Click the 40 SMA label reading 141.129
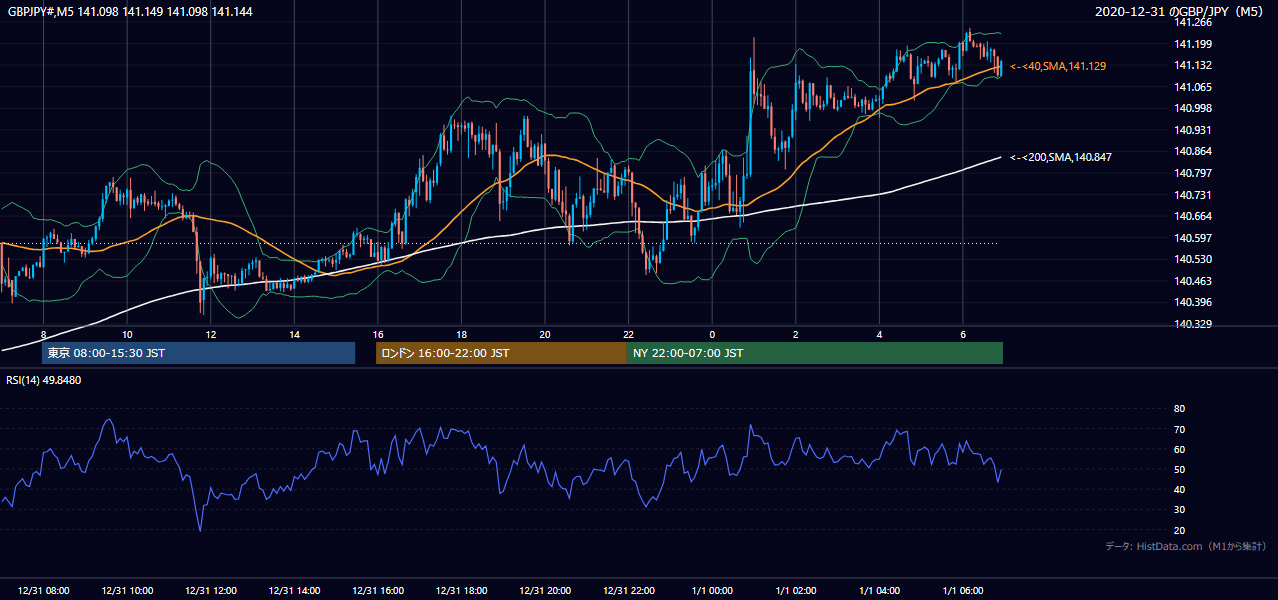1278x600 pixels. 1058,66
